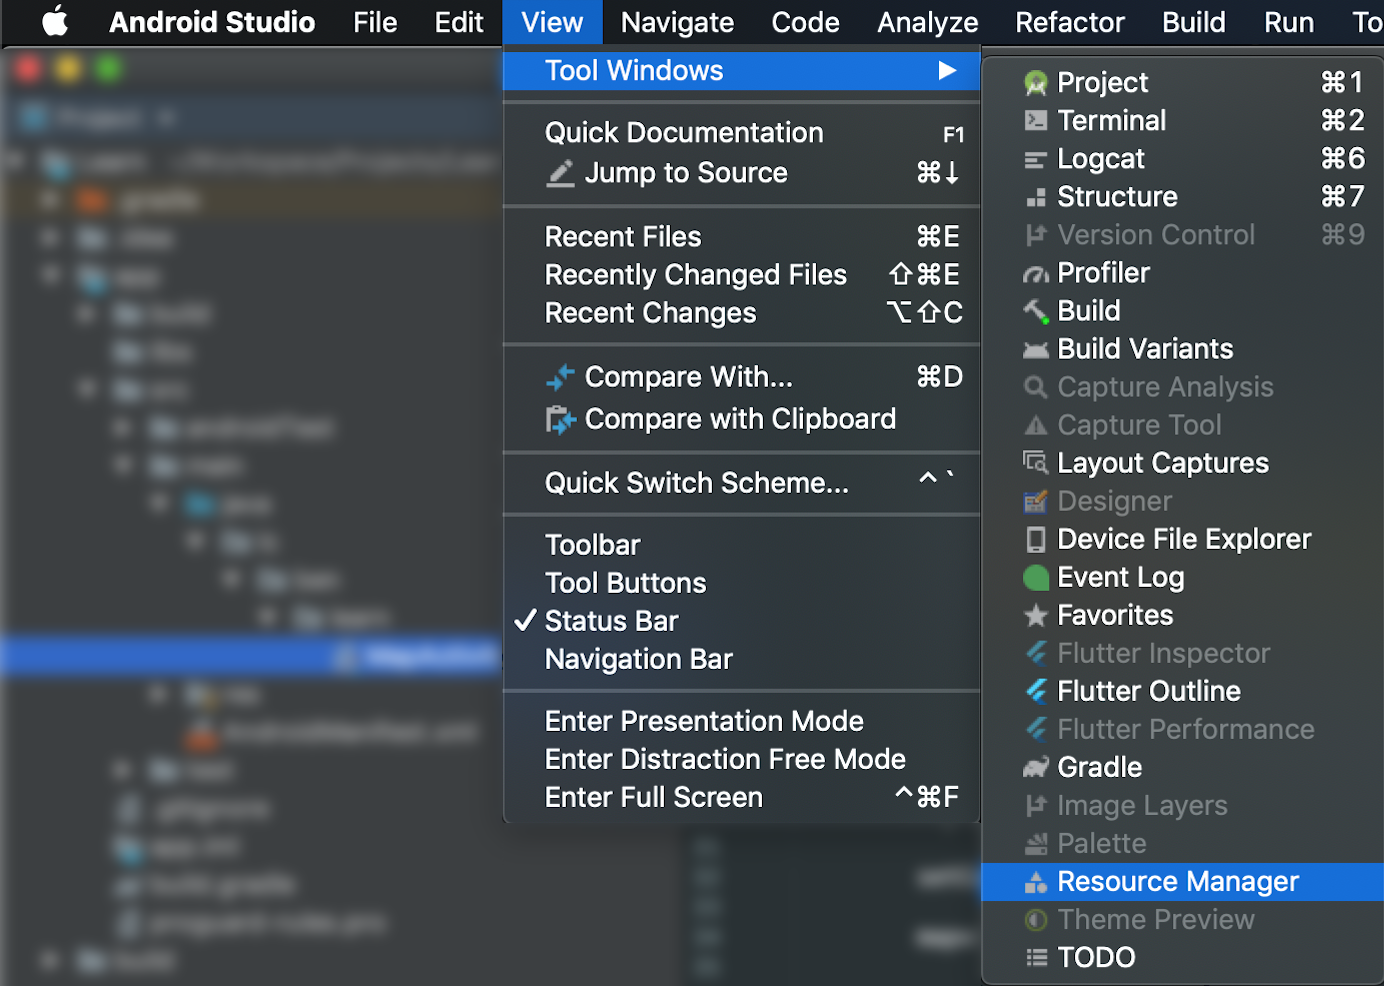The image size is (1384, 986).
Task: Select Recent Changes
Action: click(x=741, y=313)
